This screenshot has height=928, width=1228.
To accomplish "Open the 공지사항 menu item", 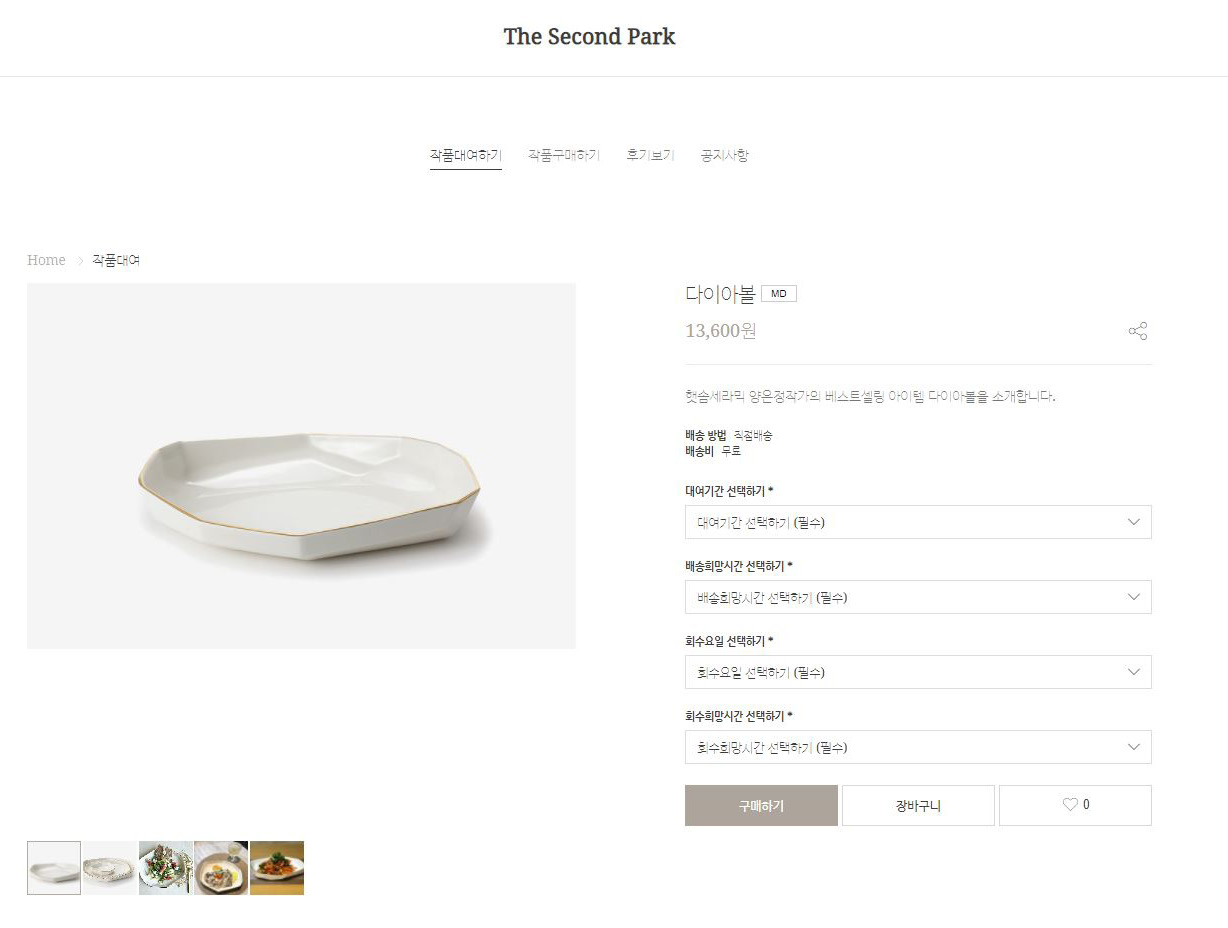I will coord(724,155).
